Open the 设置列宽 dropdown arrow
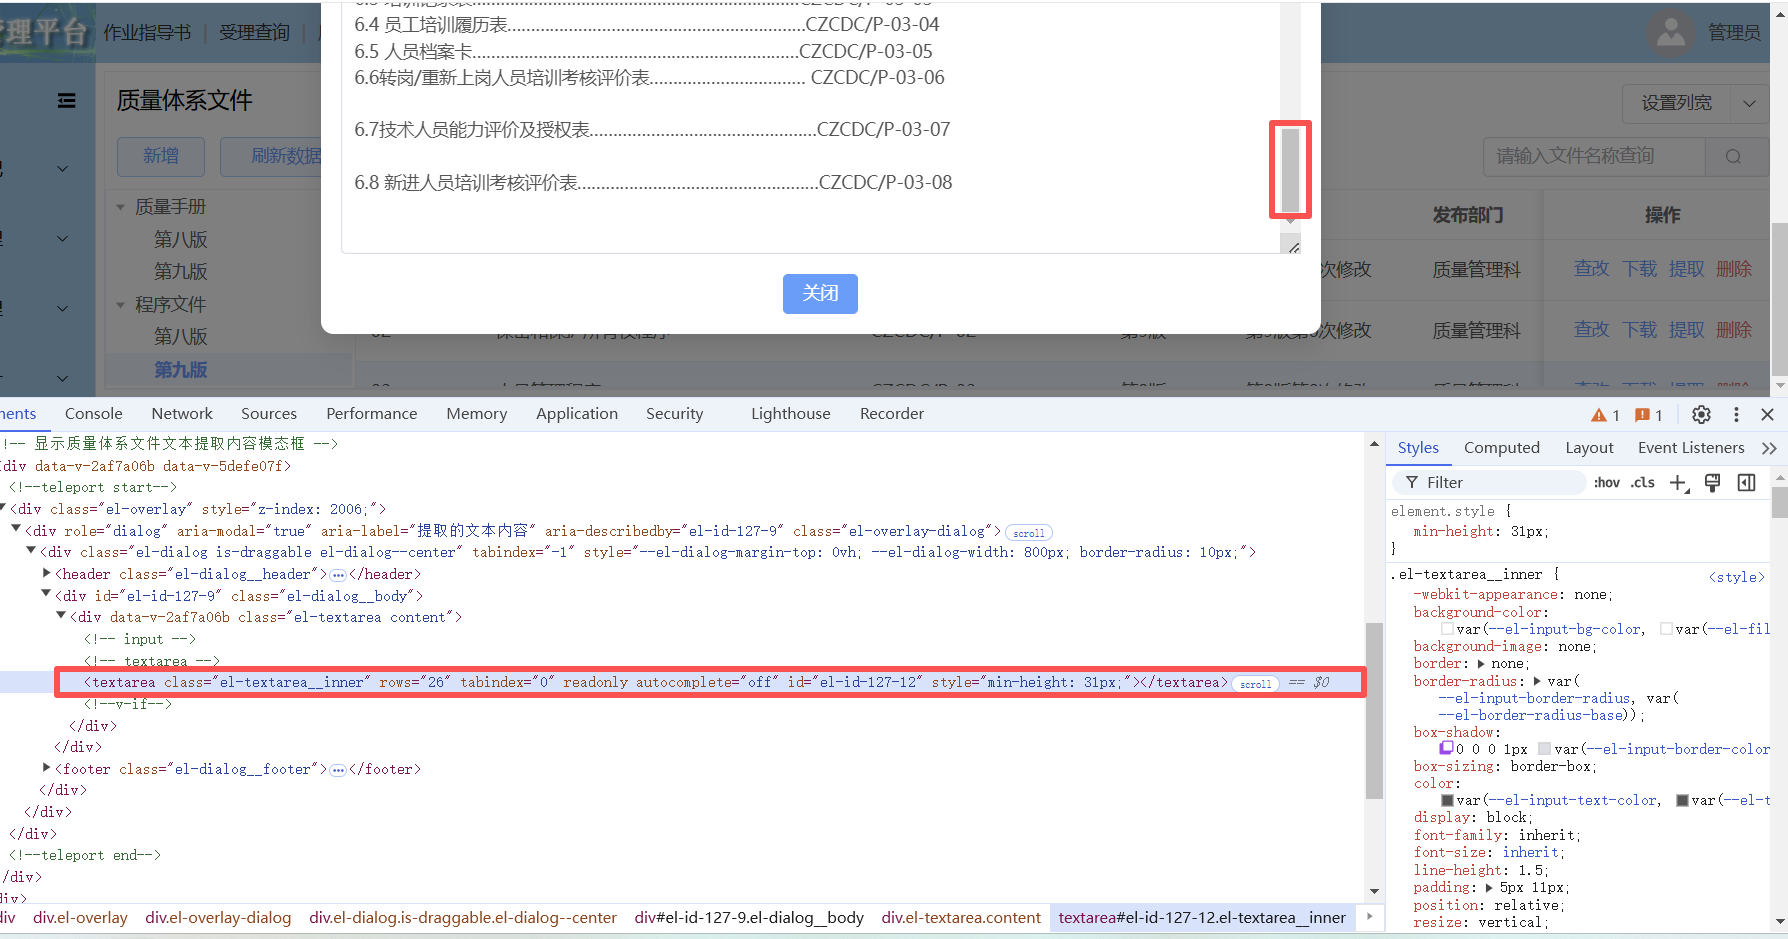This screenshot has height=939, width=1788. click(1749, 103)
